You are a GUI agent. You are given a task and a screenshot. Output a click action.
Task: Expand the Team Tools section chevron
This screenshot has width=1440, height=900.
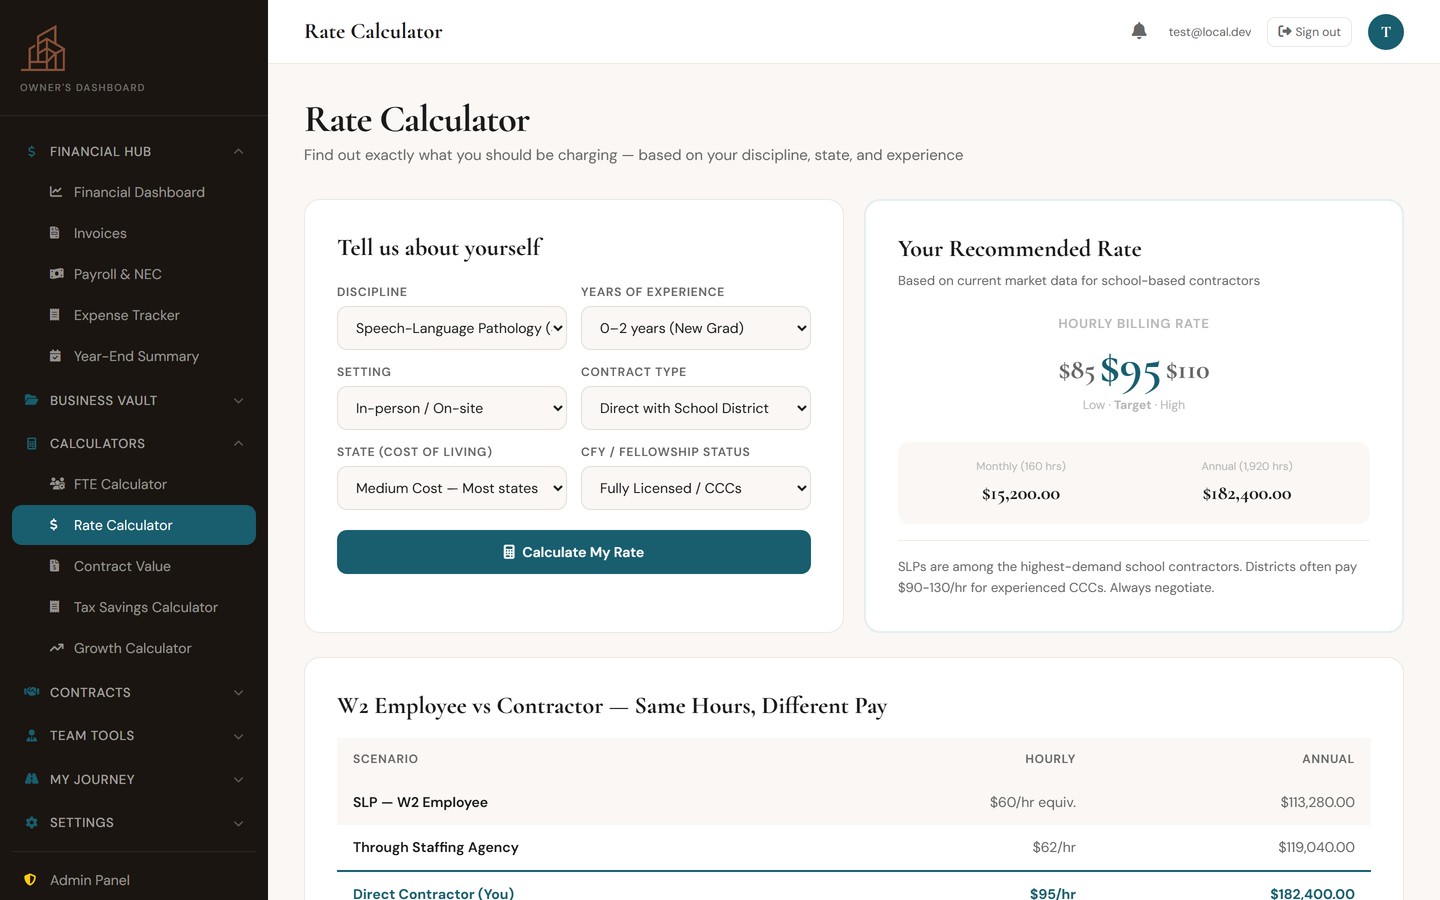pos(238,736)
